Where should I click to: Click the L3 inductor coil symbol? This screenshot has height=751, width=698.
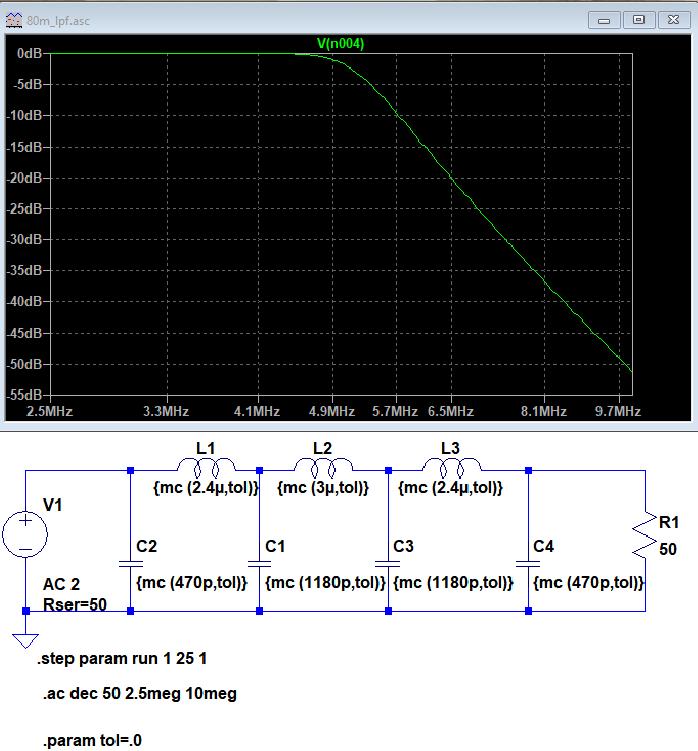pos(449,467)
